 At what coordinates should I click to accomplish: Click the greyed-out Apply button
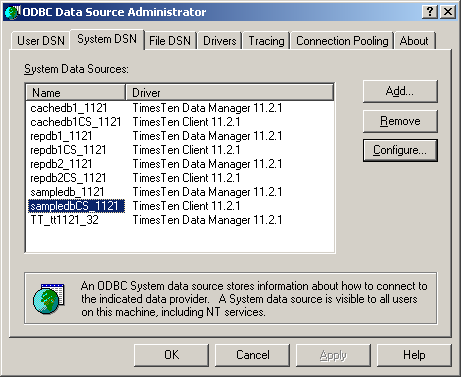[333, 355]
